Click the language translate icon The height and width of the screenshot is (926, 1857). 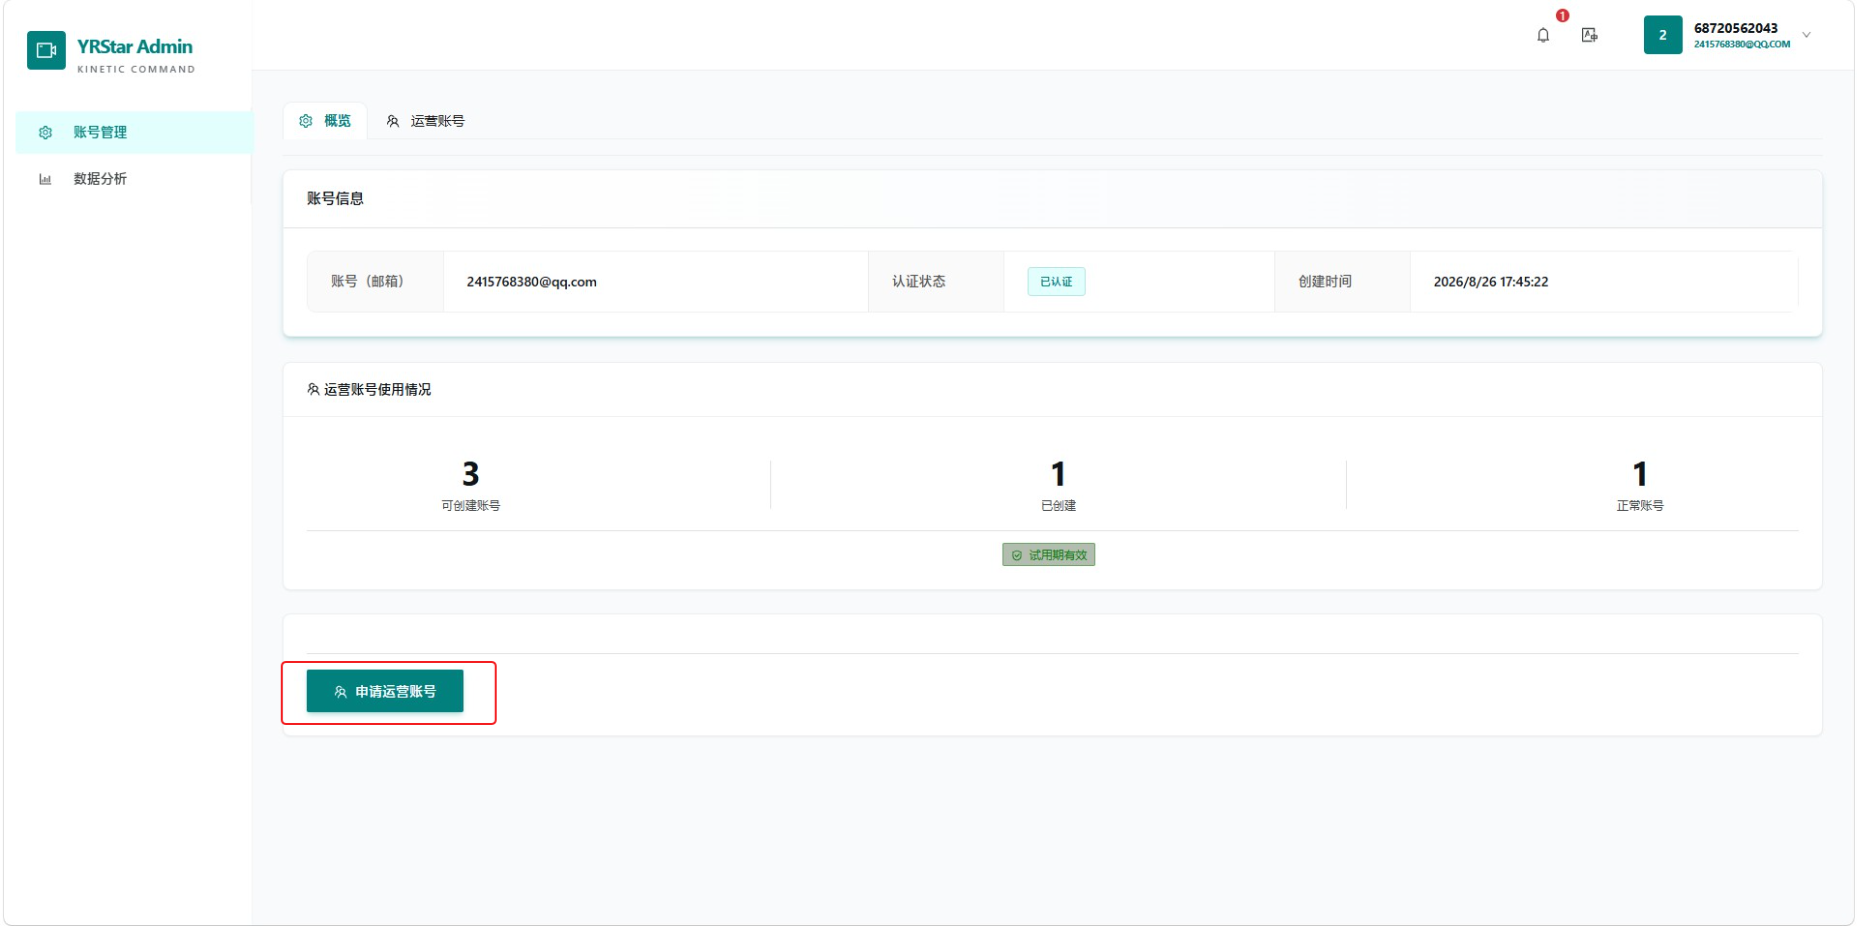point(1589,35)
